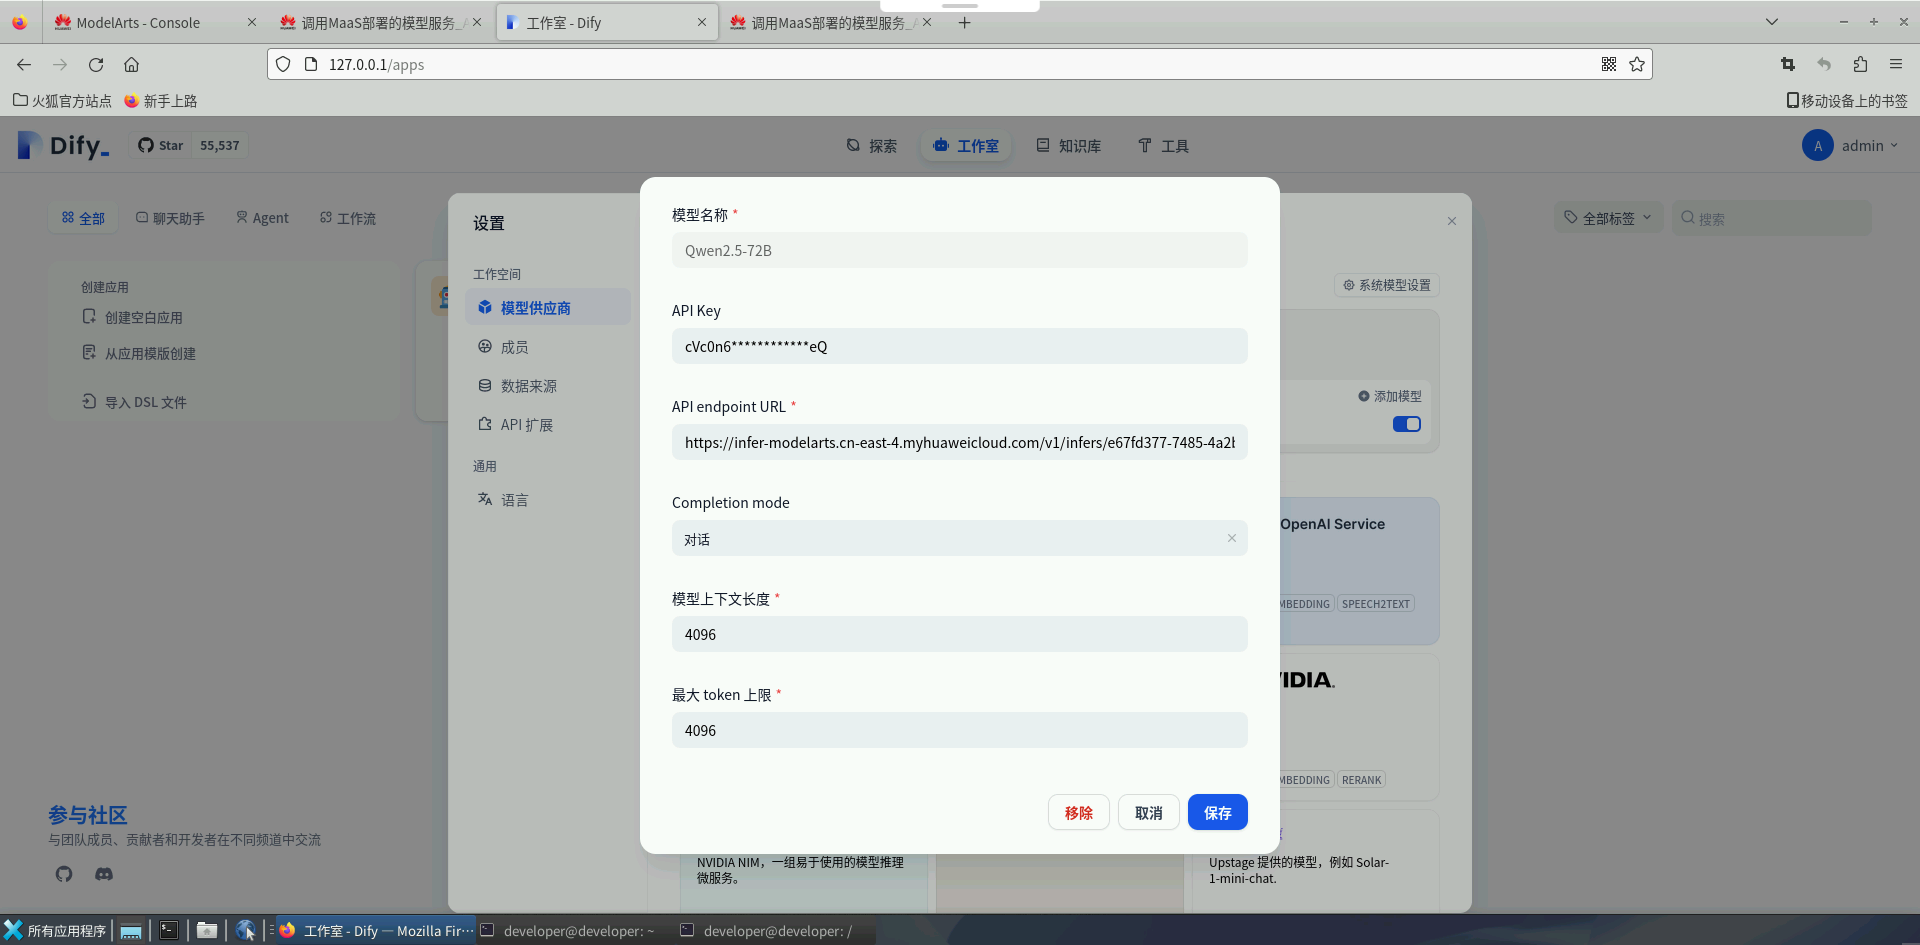Viewport: 1920px width, 945px height.
Task: Open the 火狐官方站点 bookmark folder
Action: click(62, 101)
